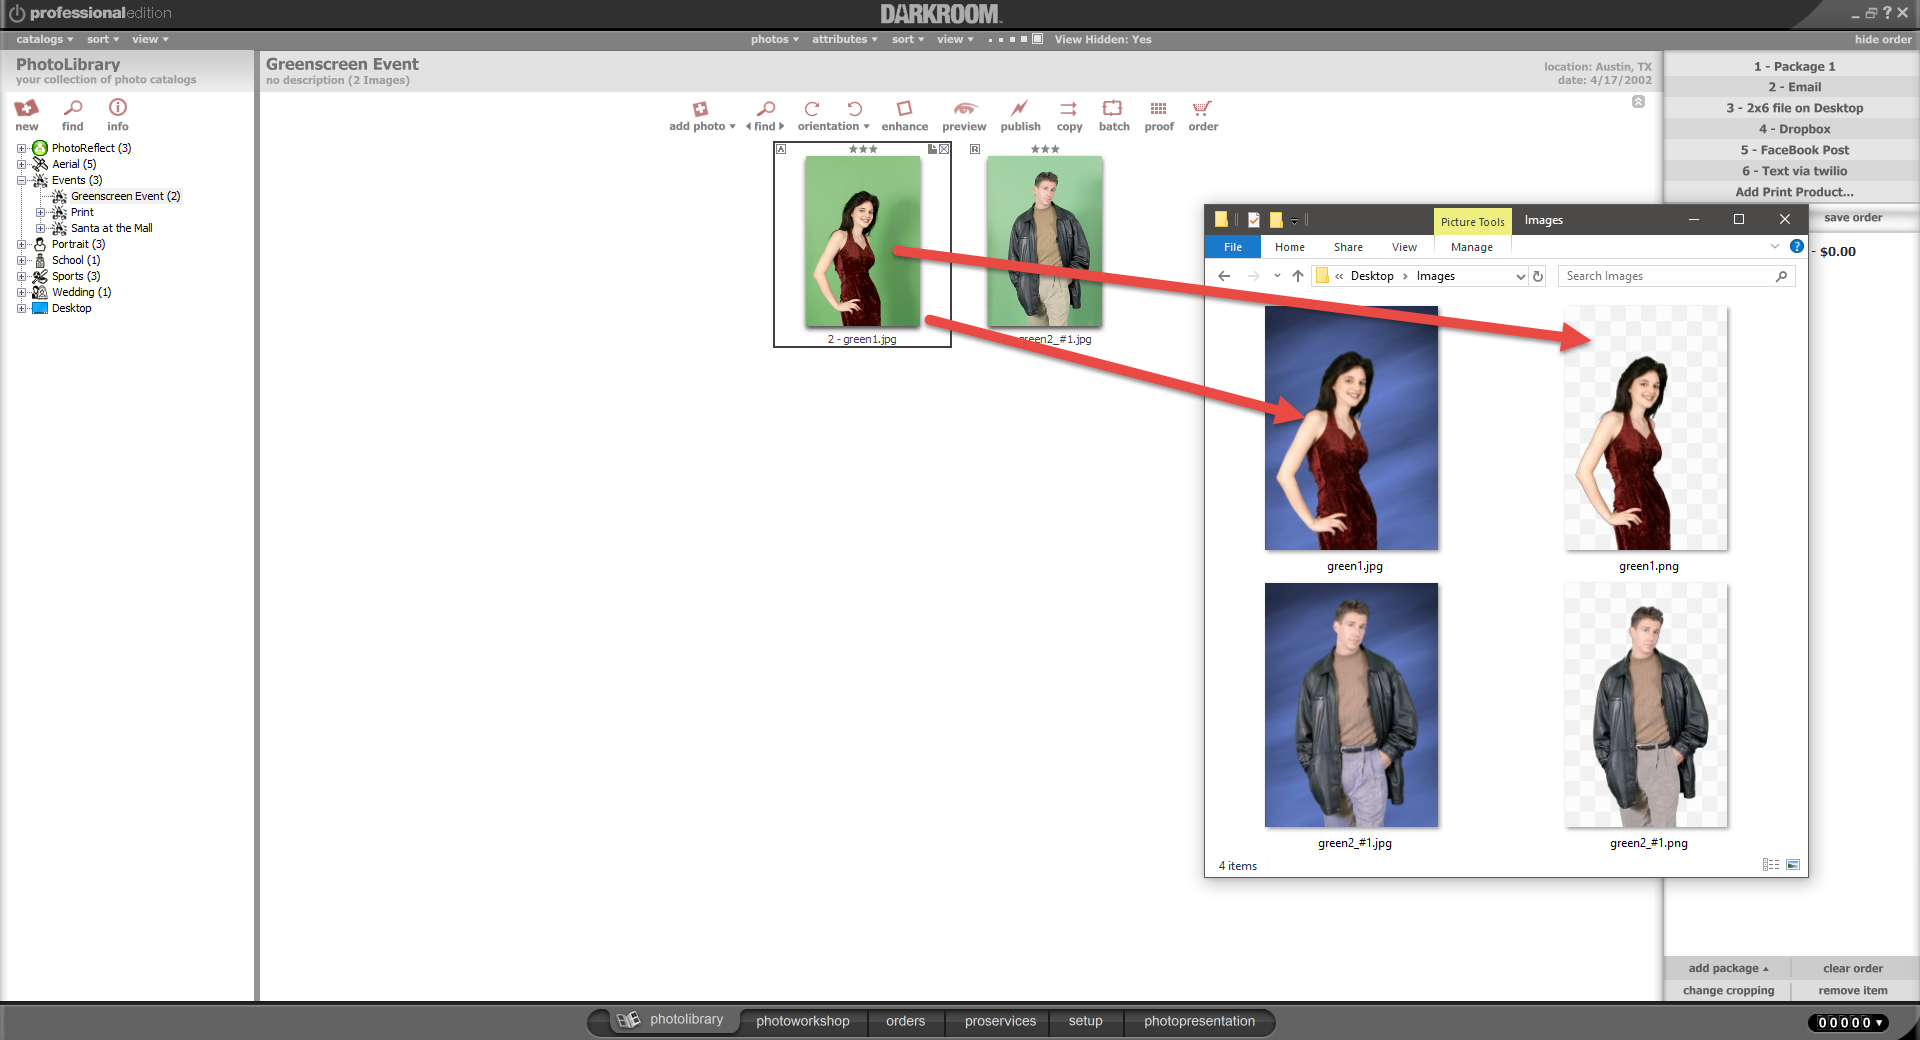
Task: Toggle the star rating on green1.jpg
Action: pyautogui.click(x=862, y=148)
